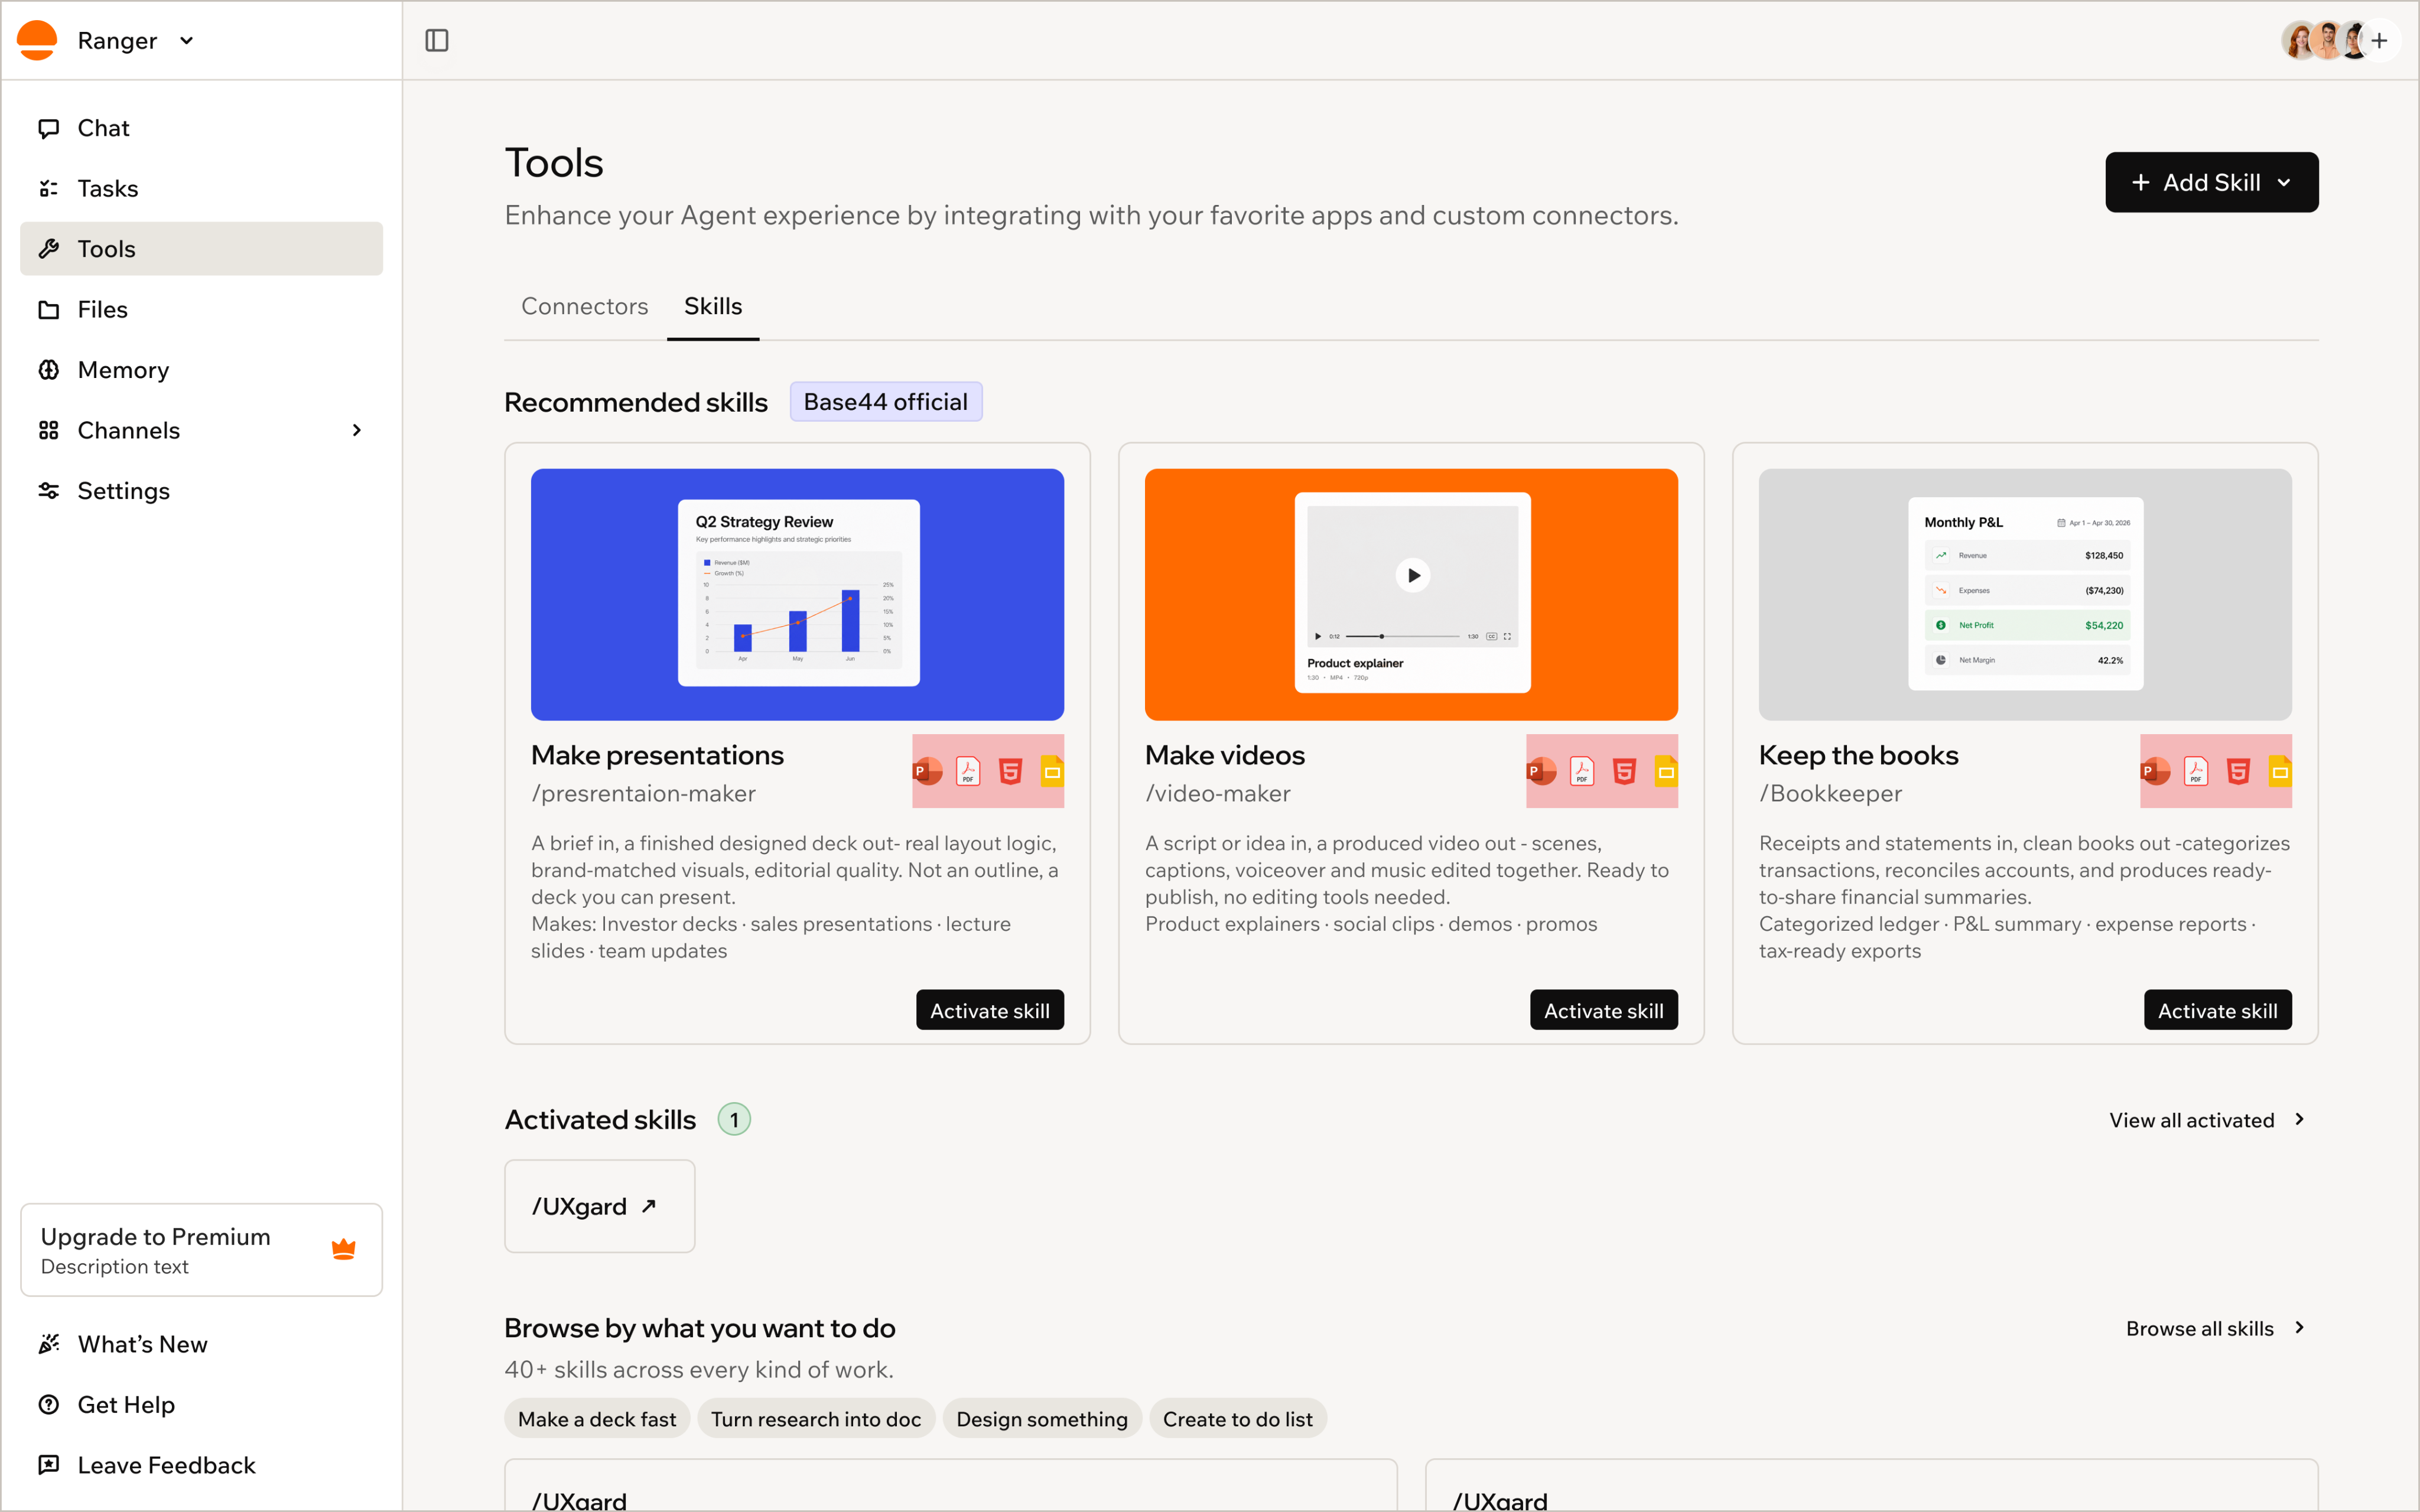Click HTML5 icon on Make videos card

click(x=1625, y=771)
